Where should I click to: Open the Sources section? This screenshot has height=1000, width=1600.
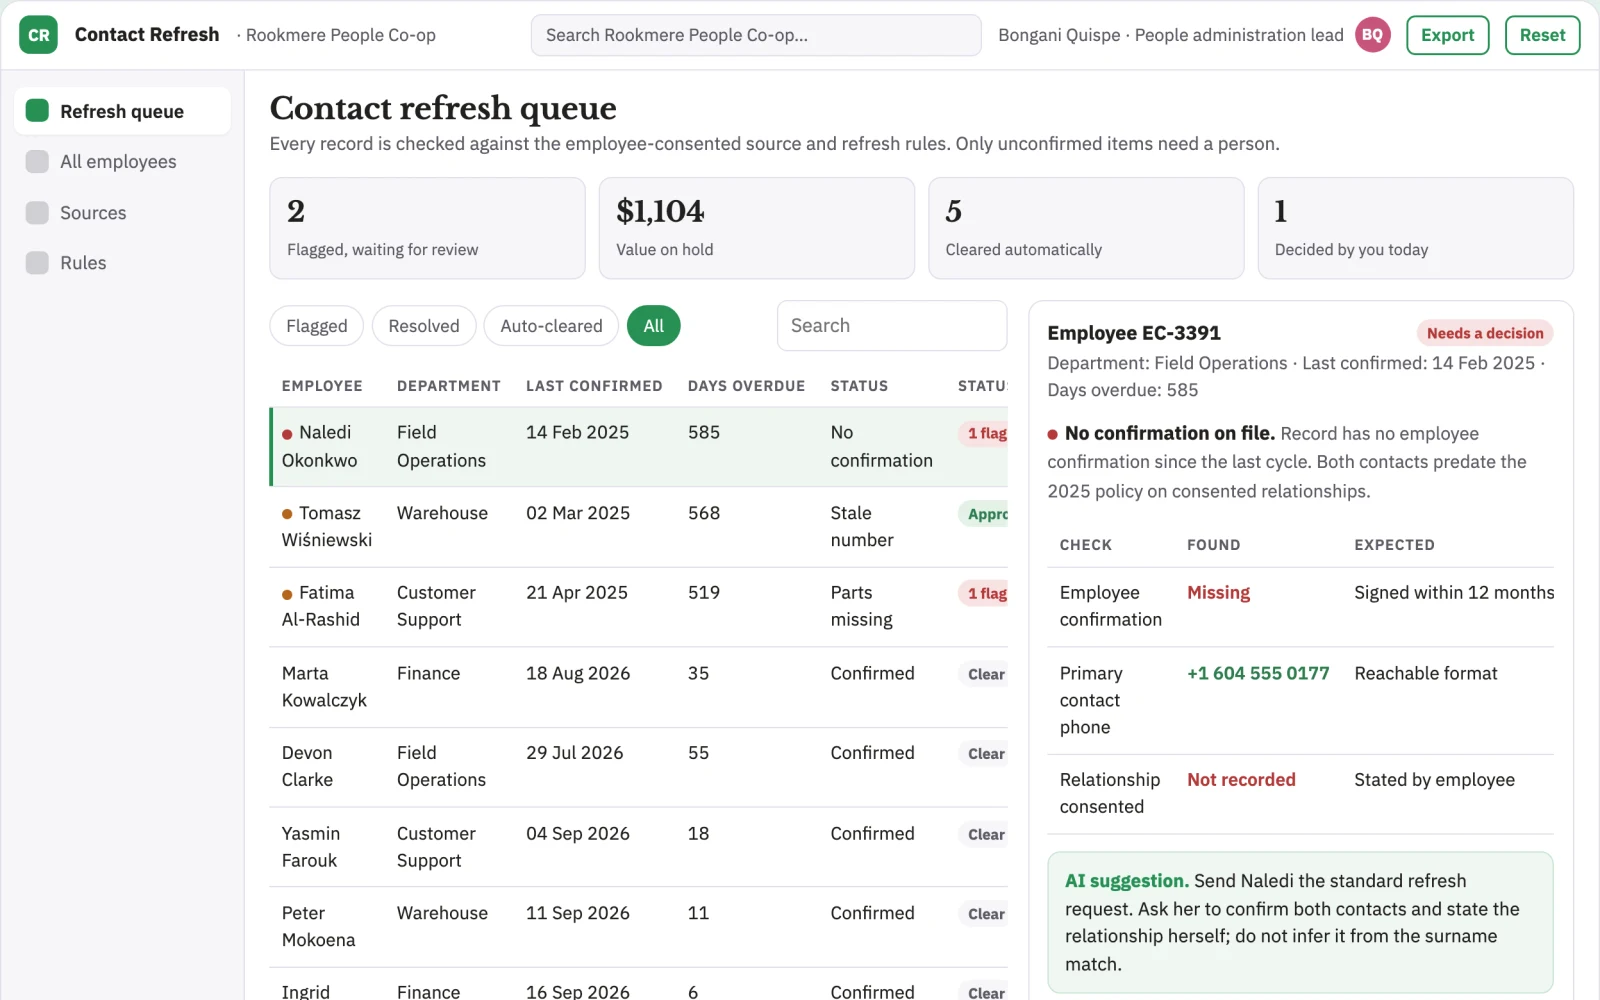click(x=122, y=213)
